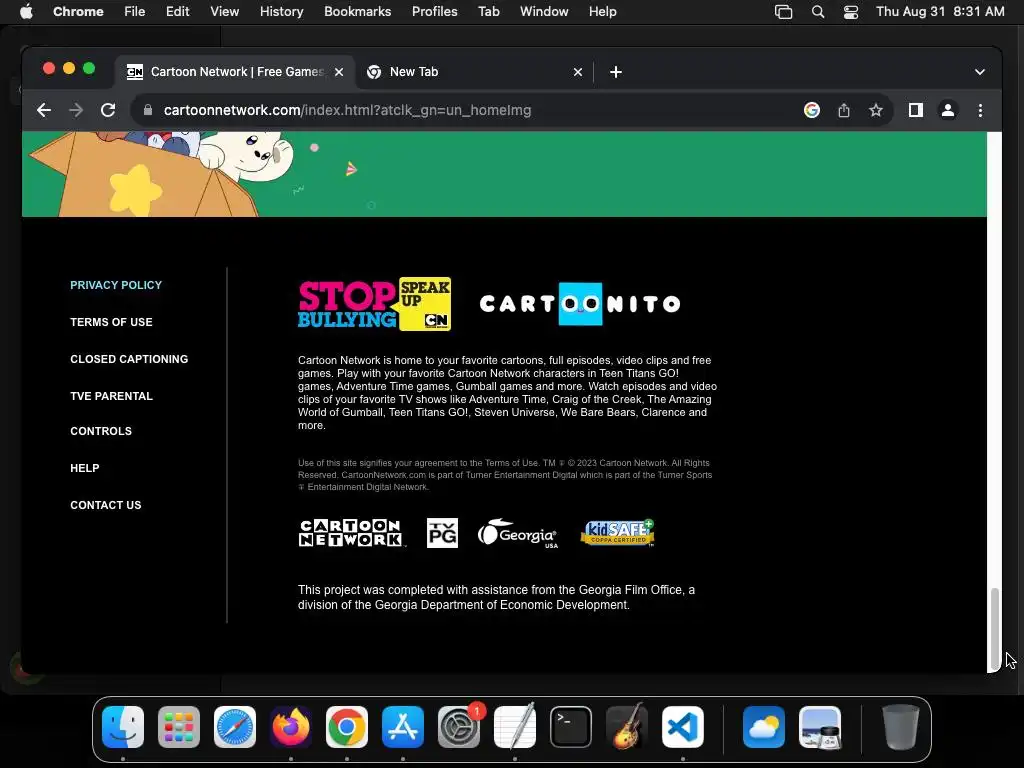The height and width of the screenshot is (768, 1024).
Task: Open TextEdit from the dock
Action: click(x=515, y=726)
